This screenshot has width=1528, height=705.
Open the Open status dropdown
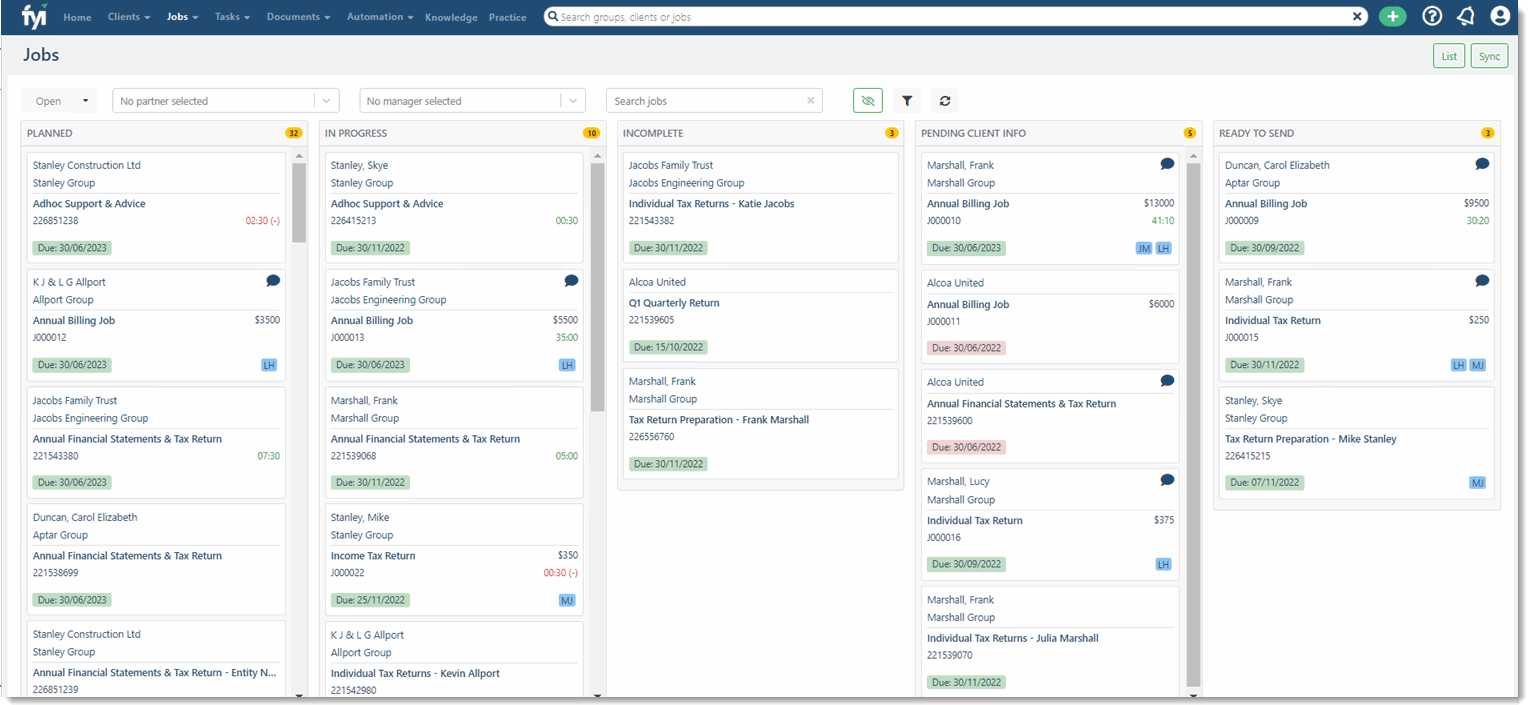pos(60,101)
